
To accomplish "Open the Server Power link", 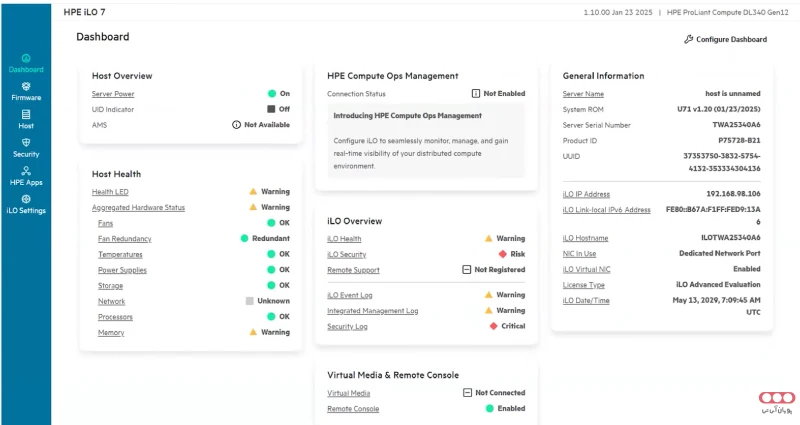I will pyautogui.click(x=113, y=93).
